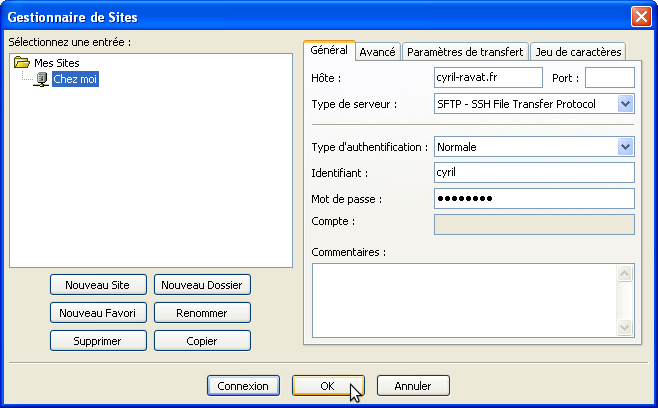The height and width of the screenshot is (408, 658).
Task: Click the Renommer button
Action: tap(202, 313)
